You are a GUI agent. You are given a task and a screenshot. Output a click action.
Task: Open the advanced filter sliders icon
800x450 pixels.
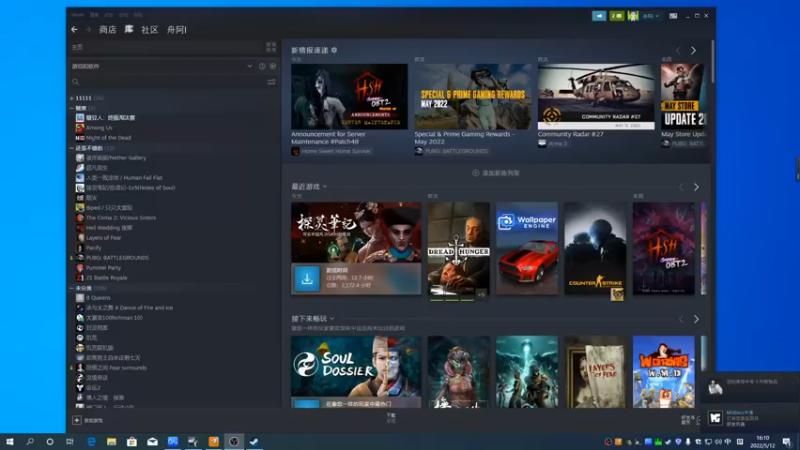pyautogui.click(x=271, y=82)
